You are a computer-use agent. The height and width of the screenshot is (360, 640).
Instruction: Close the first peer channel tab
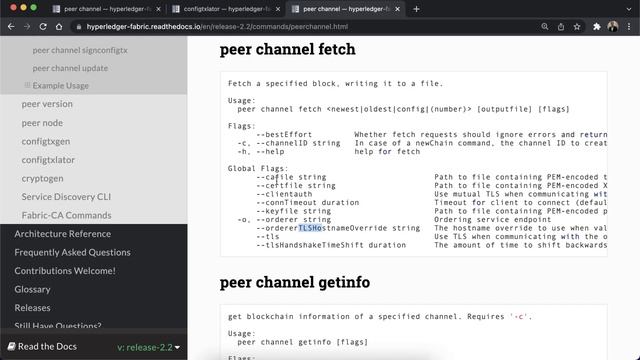coord(158,9)
